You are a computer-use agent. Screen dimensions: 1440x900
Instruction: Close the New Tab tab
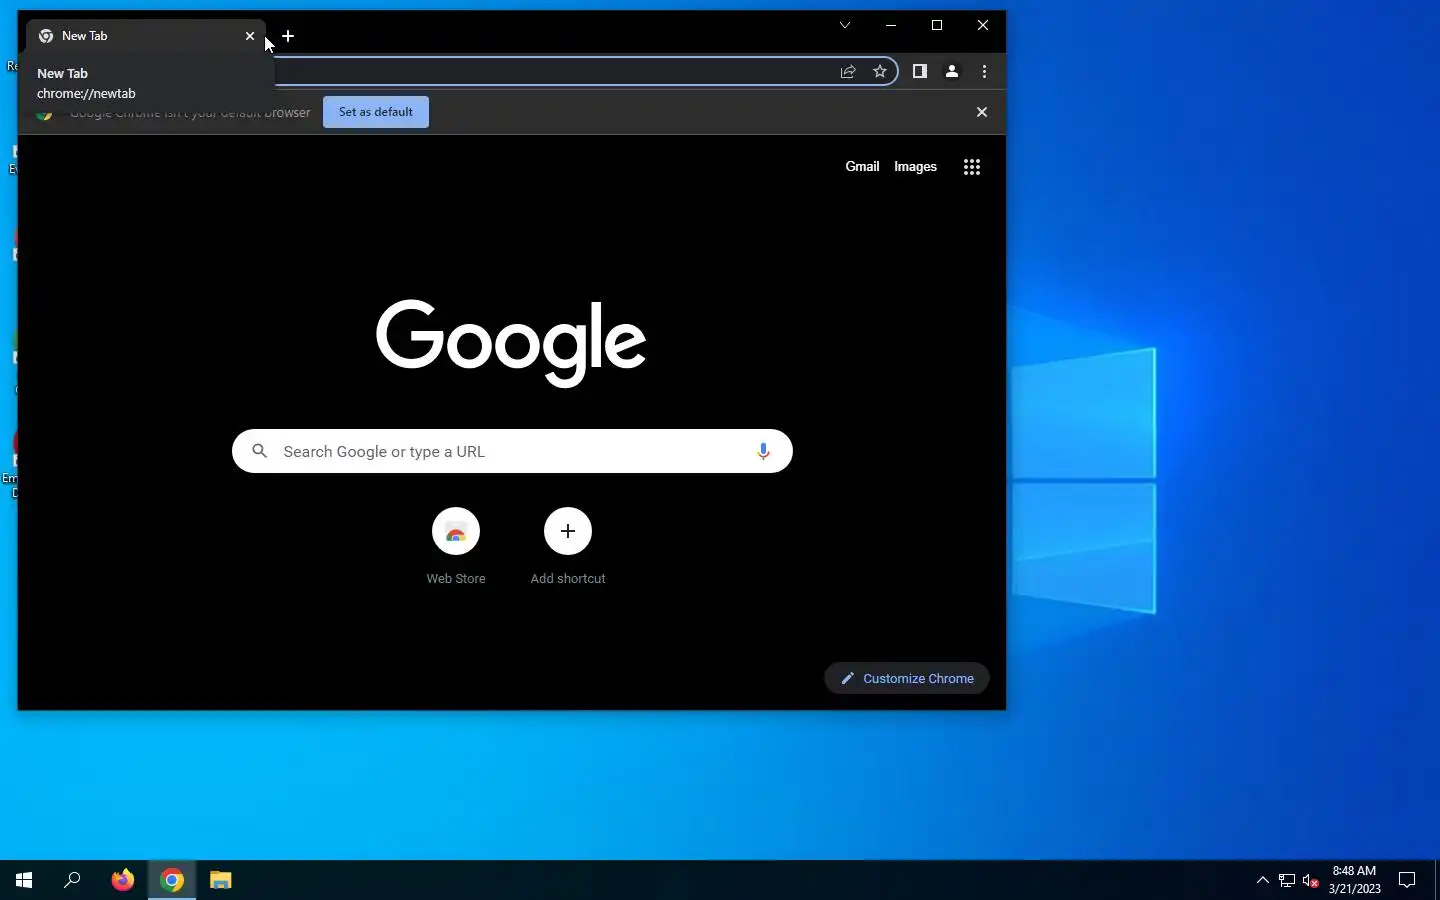click(250, 36)
